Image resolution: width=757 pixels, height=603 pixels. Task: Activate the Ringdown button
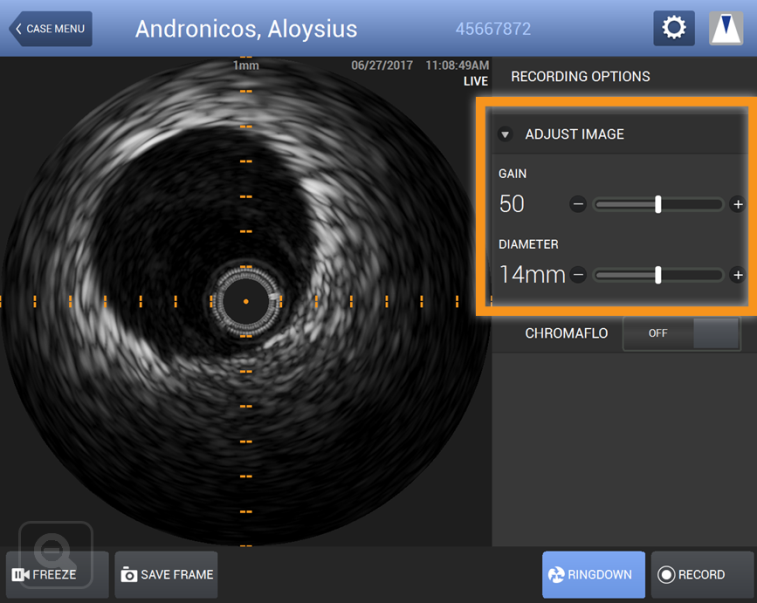[593, 575]
